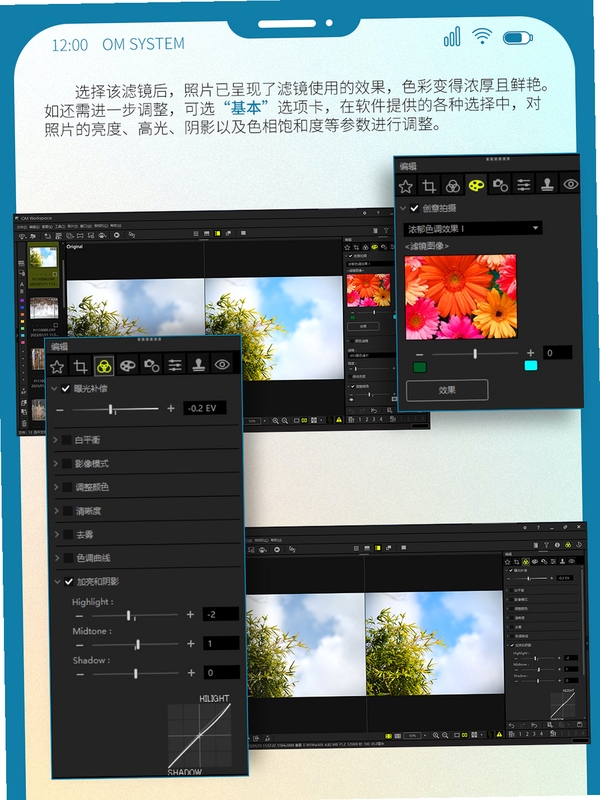Screen dimensions: 600x800
Task: Click the minus button of the enlarged 曝光补偿 slider
Action: pos(60,410)
